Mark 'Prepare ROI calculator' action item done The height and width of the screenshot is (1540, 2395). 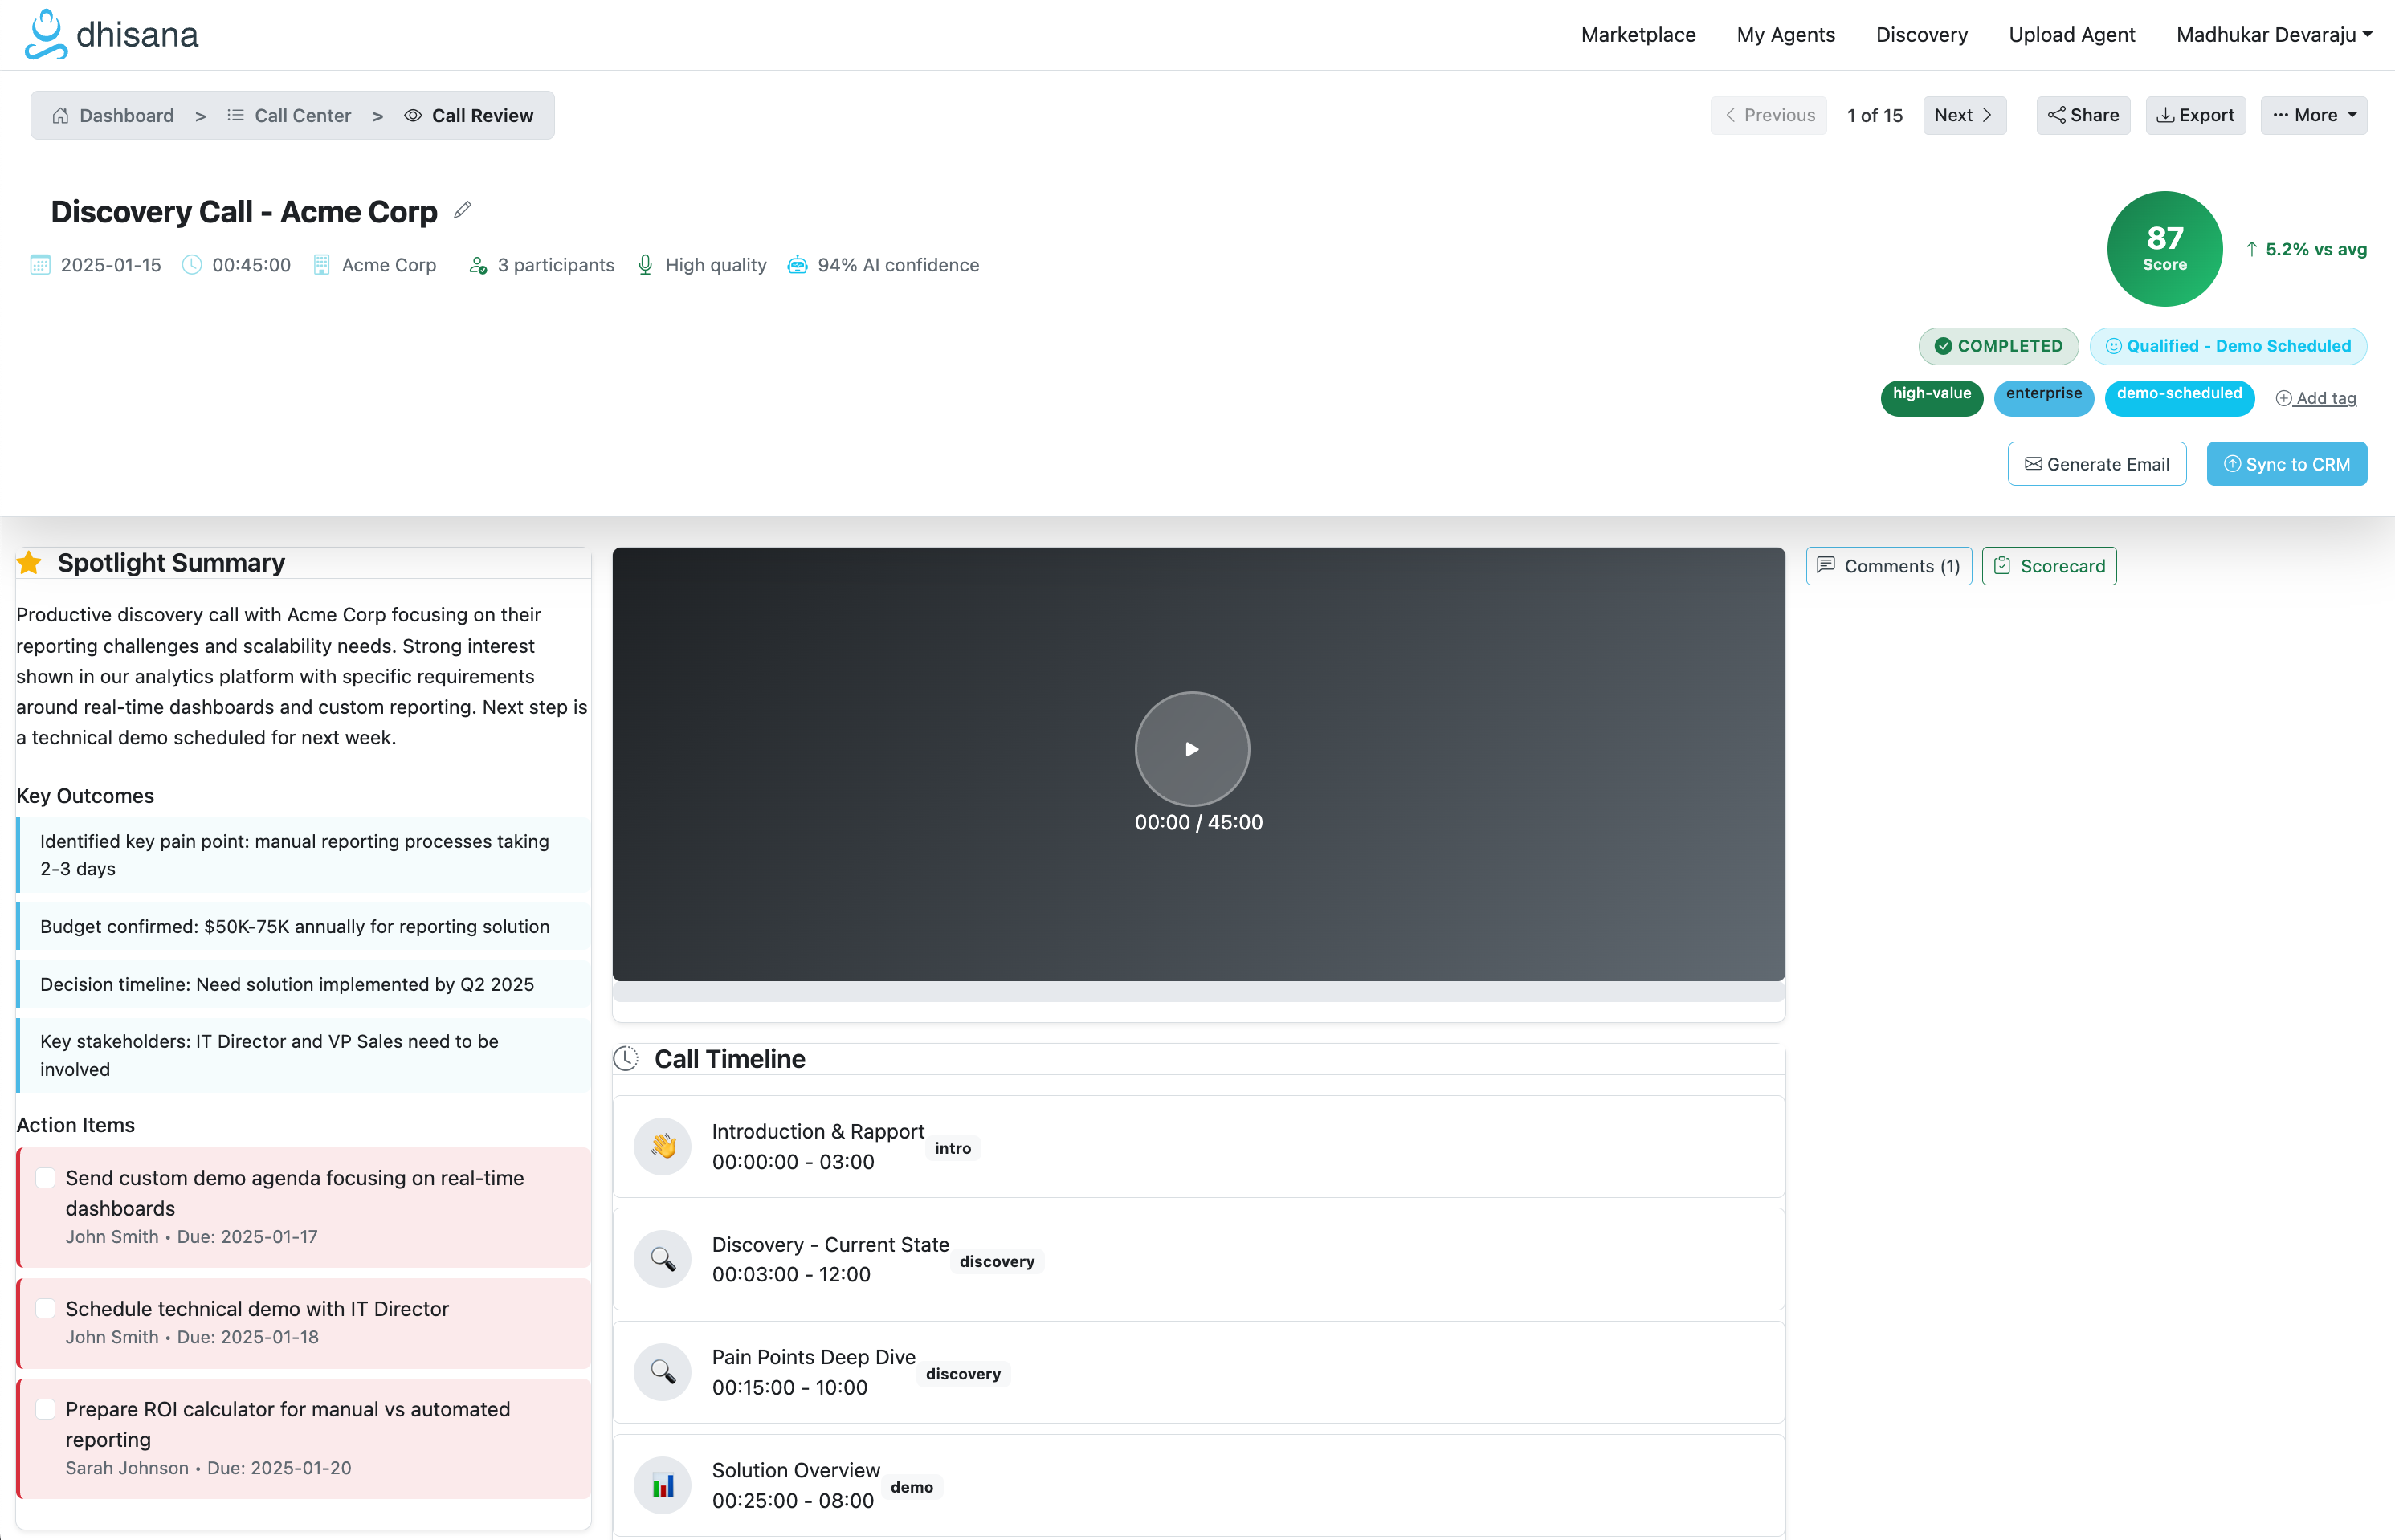pos(45,1409)
